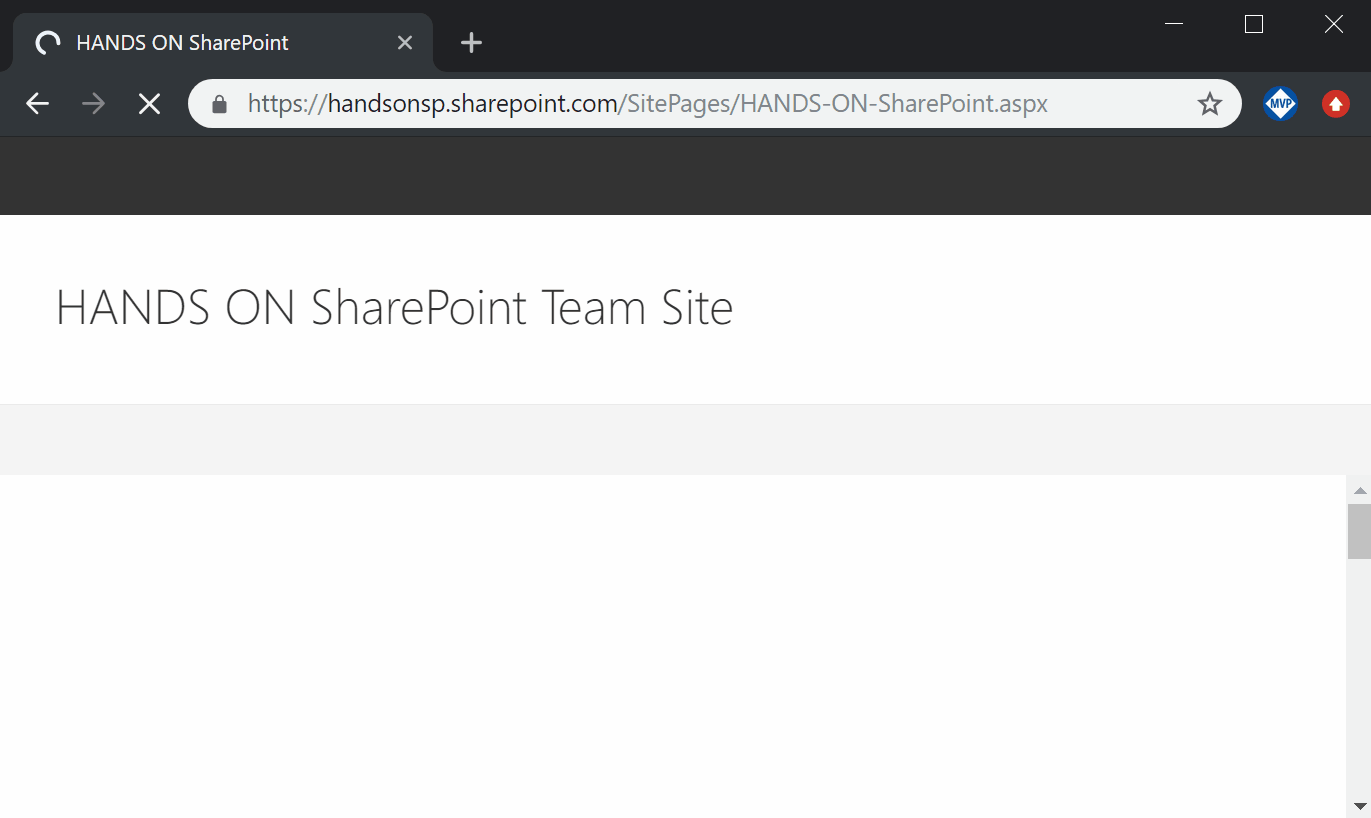This screenshot has width=1371, height=818.
Task: Stop the page loading with the X button
Action: tap(149, 104)
